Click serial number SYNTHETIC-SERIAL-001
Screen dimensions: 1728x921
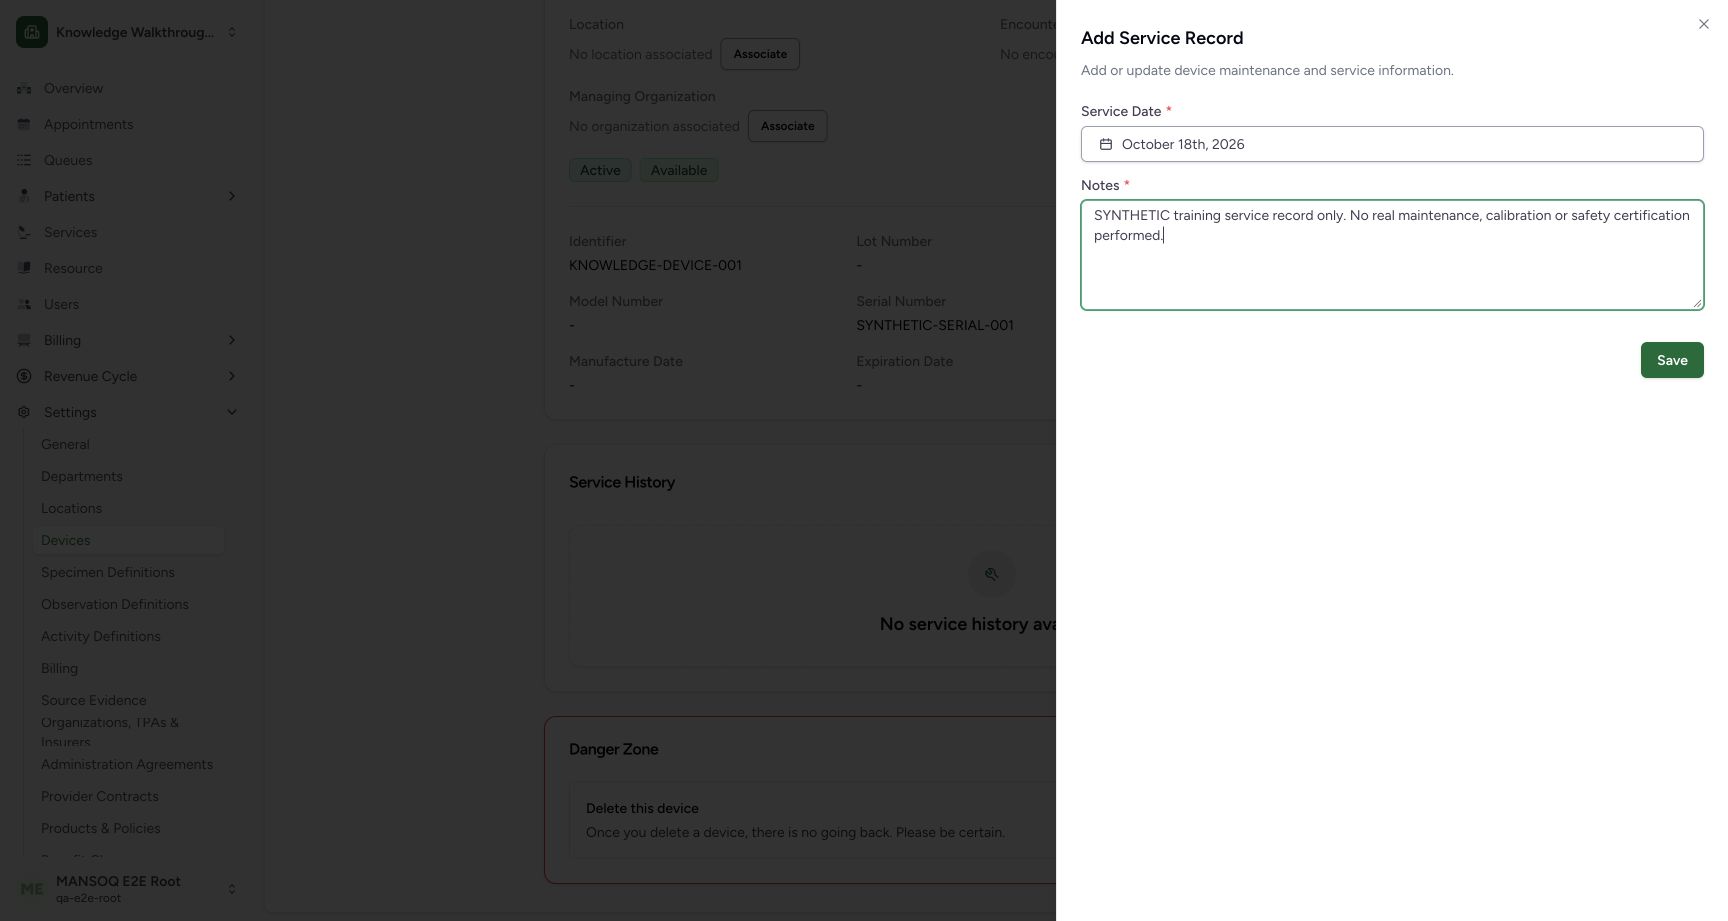(x=935, y=325)
